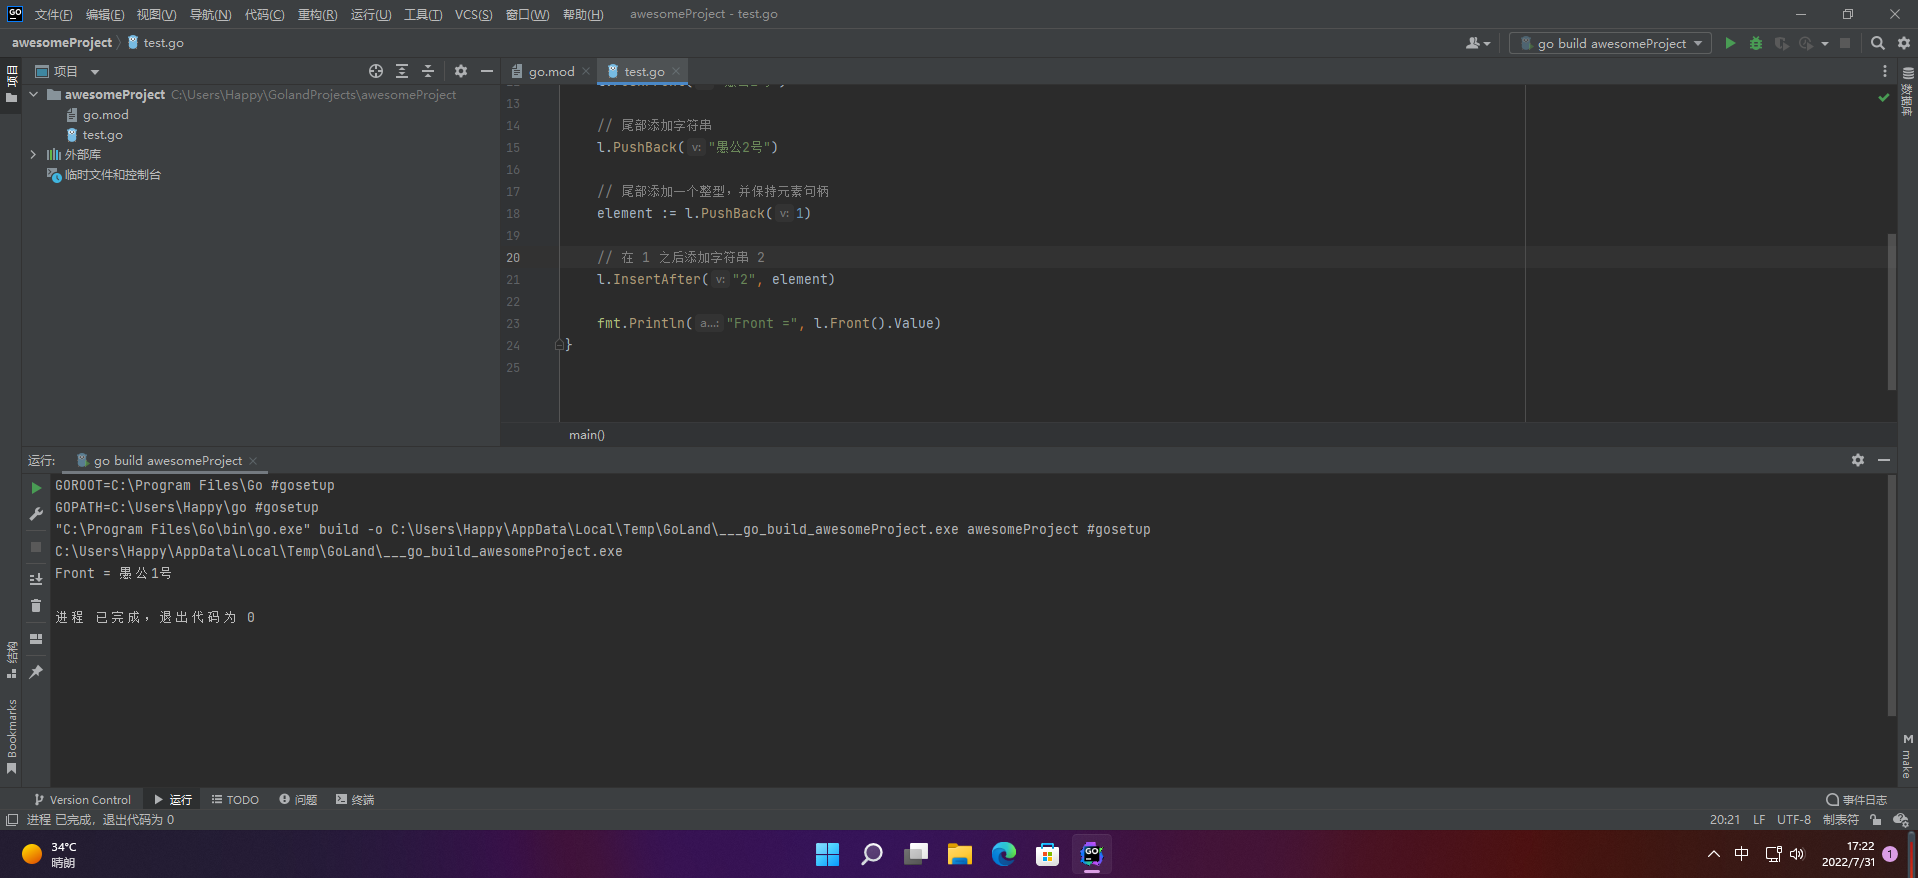The width and height of the screenshot is (1918, 878).
Task: Expand all nodes in the Project panel
Action: pyautogui.click(x=402, y=71)
